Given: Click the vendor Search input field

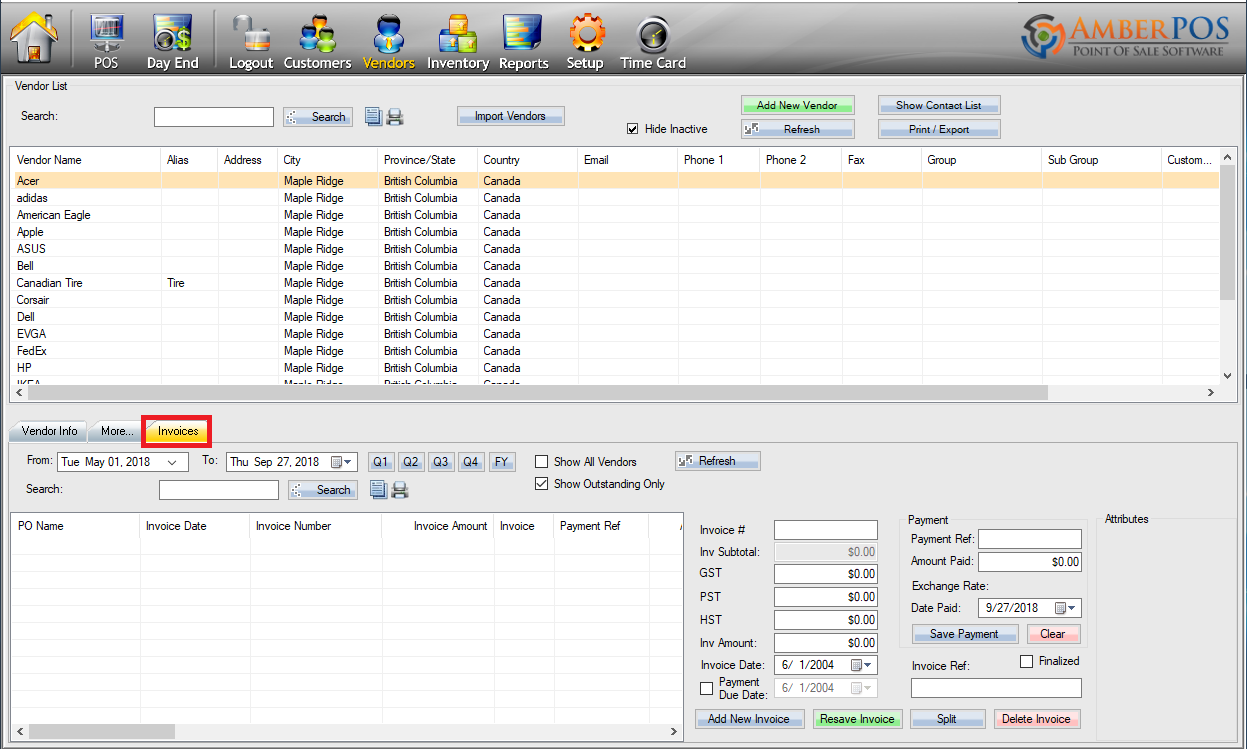Looking at the screenshot, I should pos(214,117).
